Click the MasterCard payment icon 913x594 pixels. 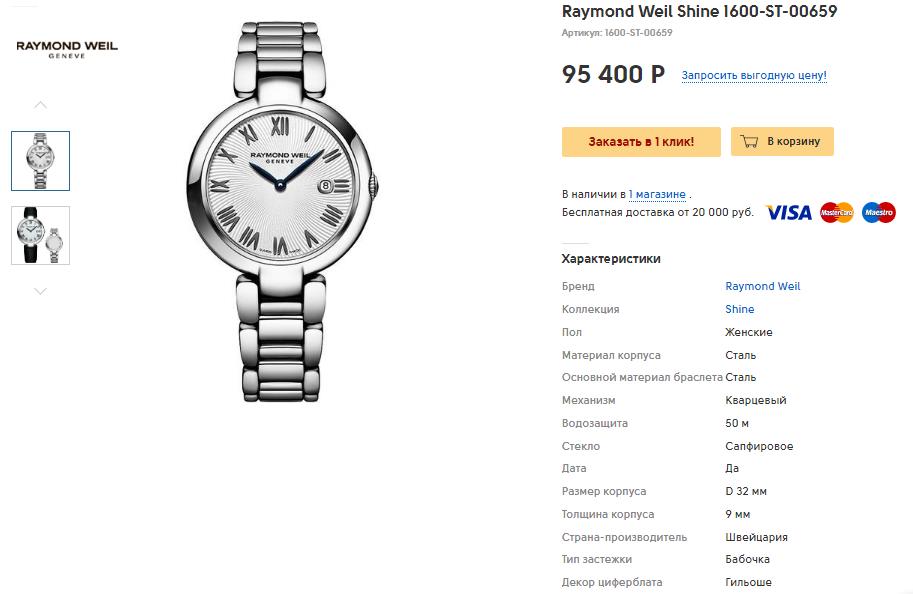pyautogui.click(x=837, y=212)
